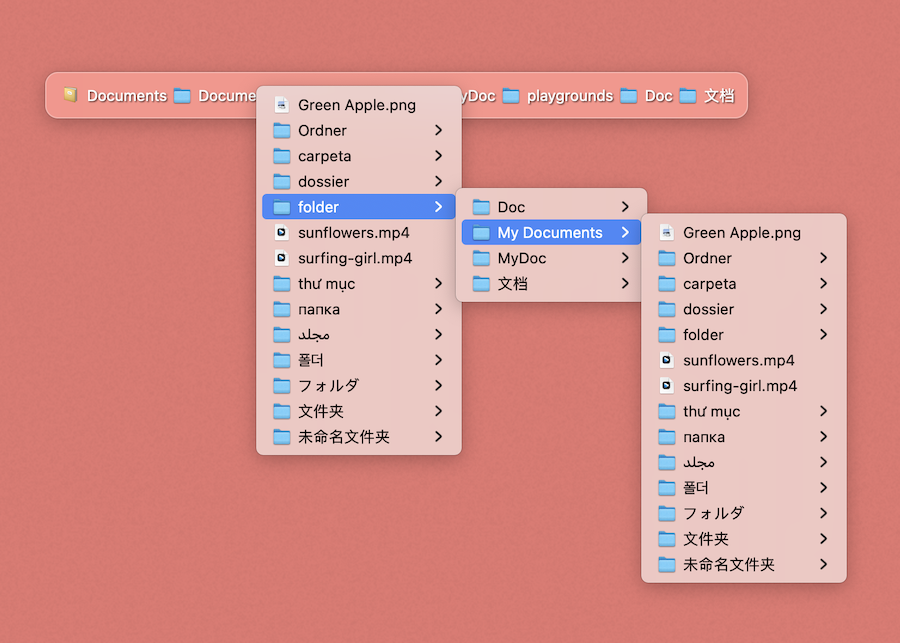
Task: Open Green Apple.png from the rightmost submenu
Action: pyautogui.click(x=741, y=233)
